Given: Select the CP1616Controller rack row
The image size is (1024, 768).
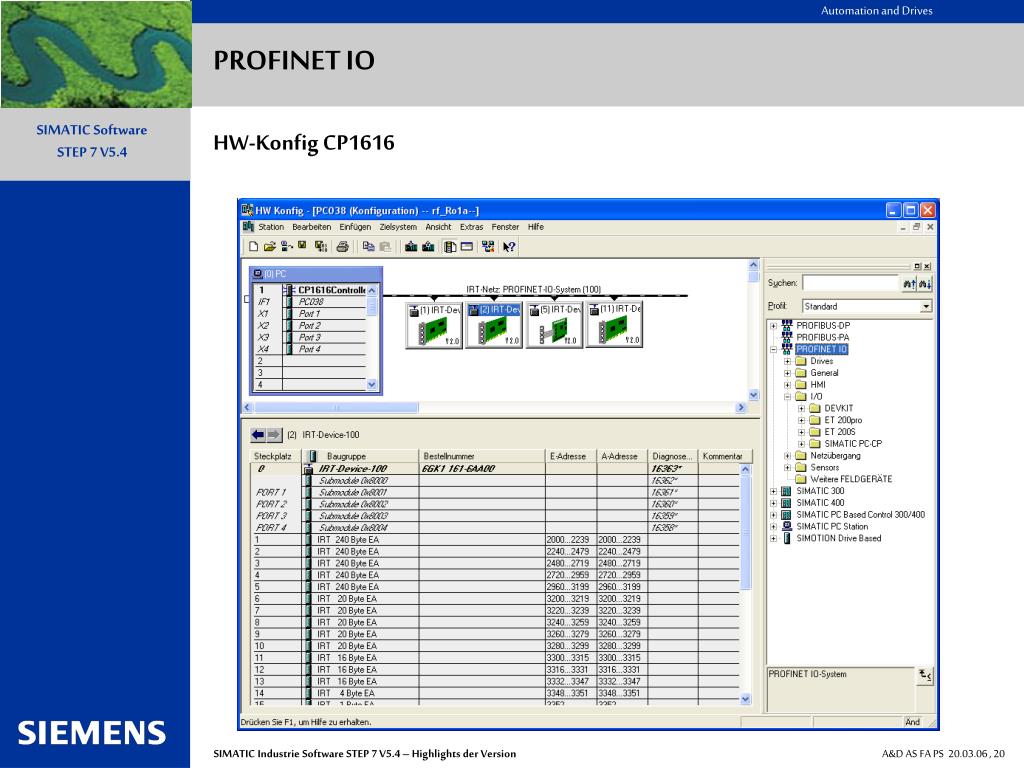Looking at the screenshot, I should [x=310, y=290].
